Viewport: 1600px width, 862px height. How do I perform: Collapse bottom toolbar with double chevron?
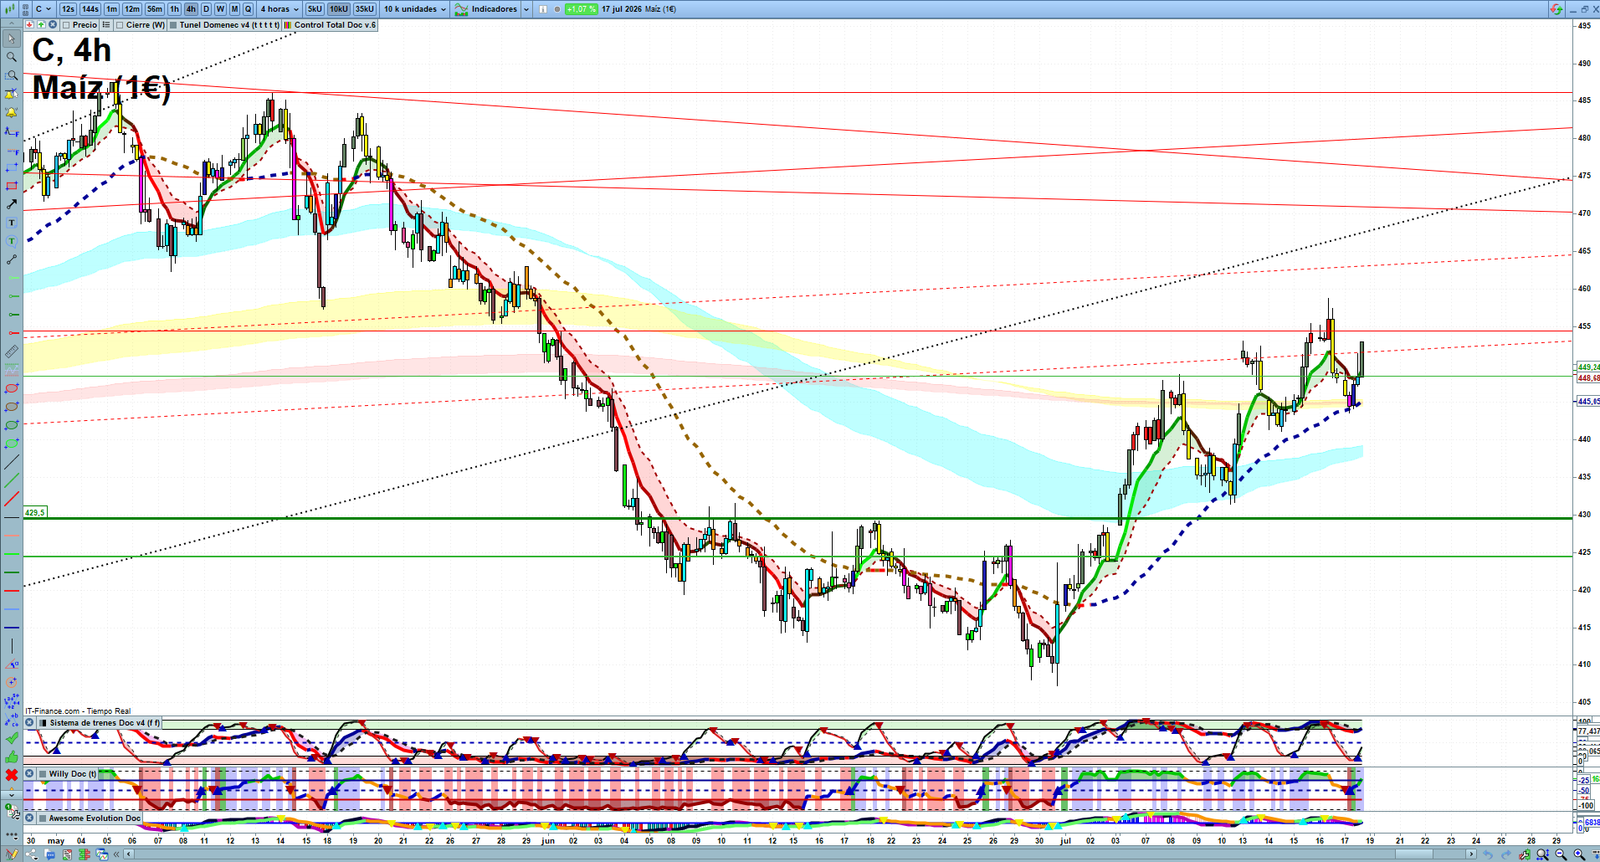point(116,854)
